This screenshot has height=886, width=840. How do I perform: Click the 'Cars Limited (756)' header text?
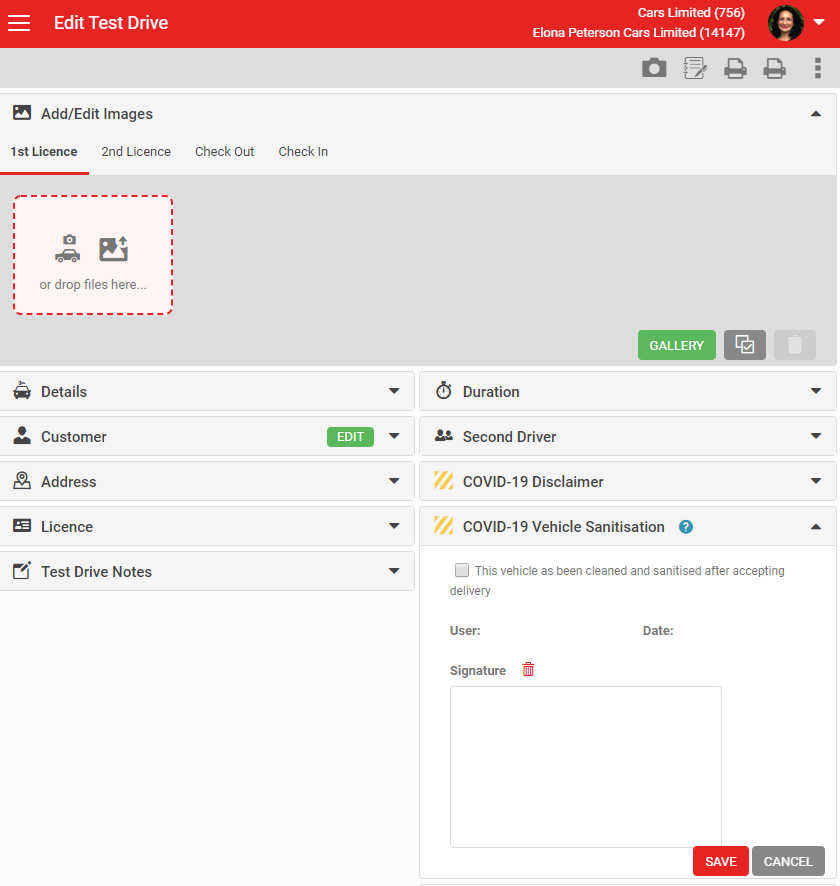click(x=691, y=12)
